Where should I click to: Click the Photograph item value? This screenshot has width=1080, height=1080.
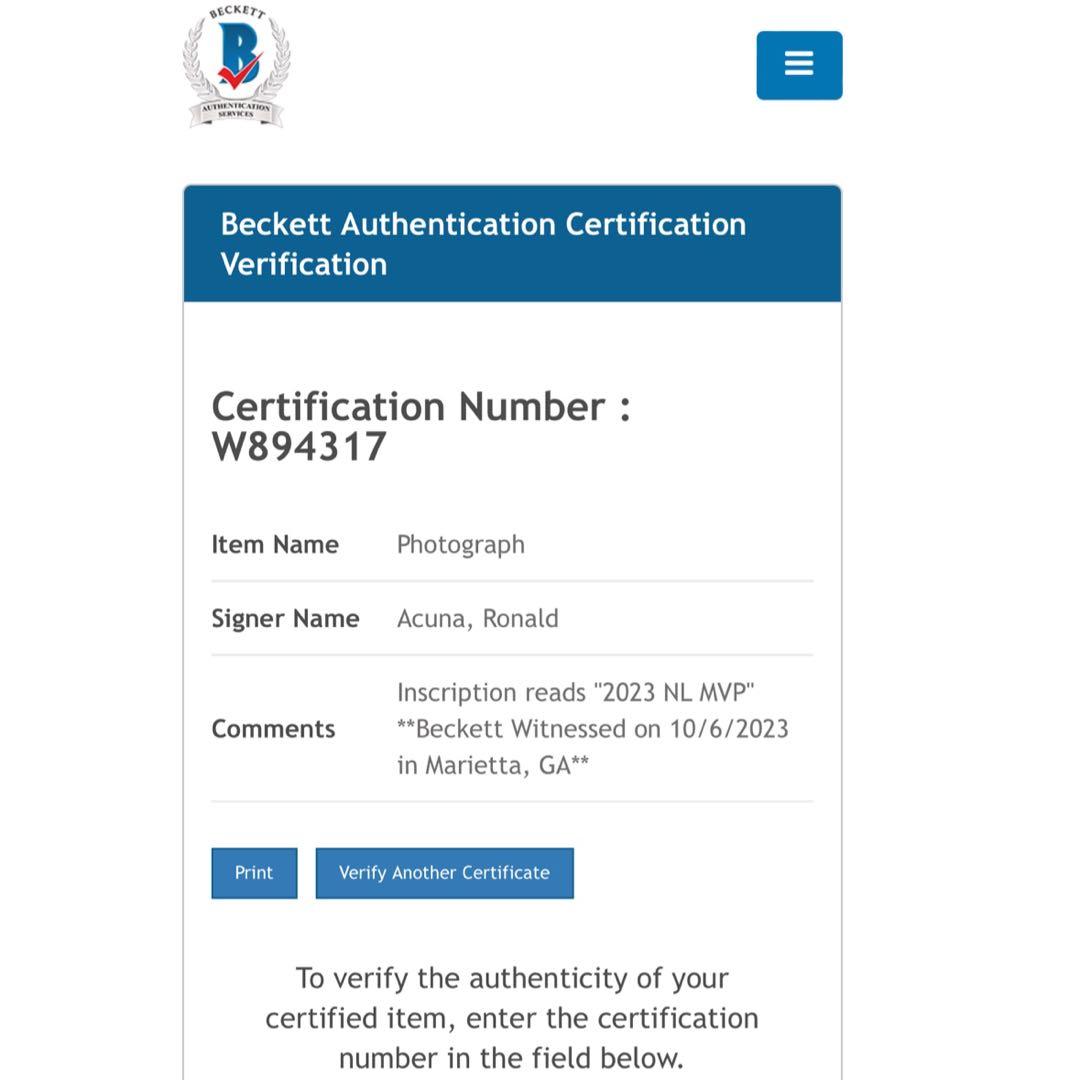460,544
